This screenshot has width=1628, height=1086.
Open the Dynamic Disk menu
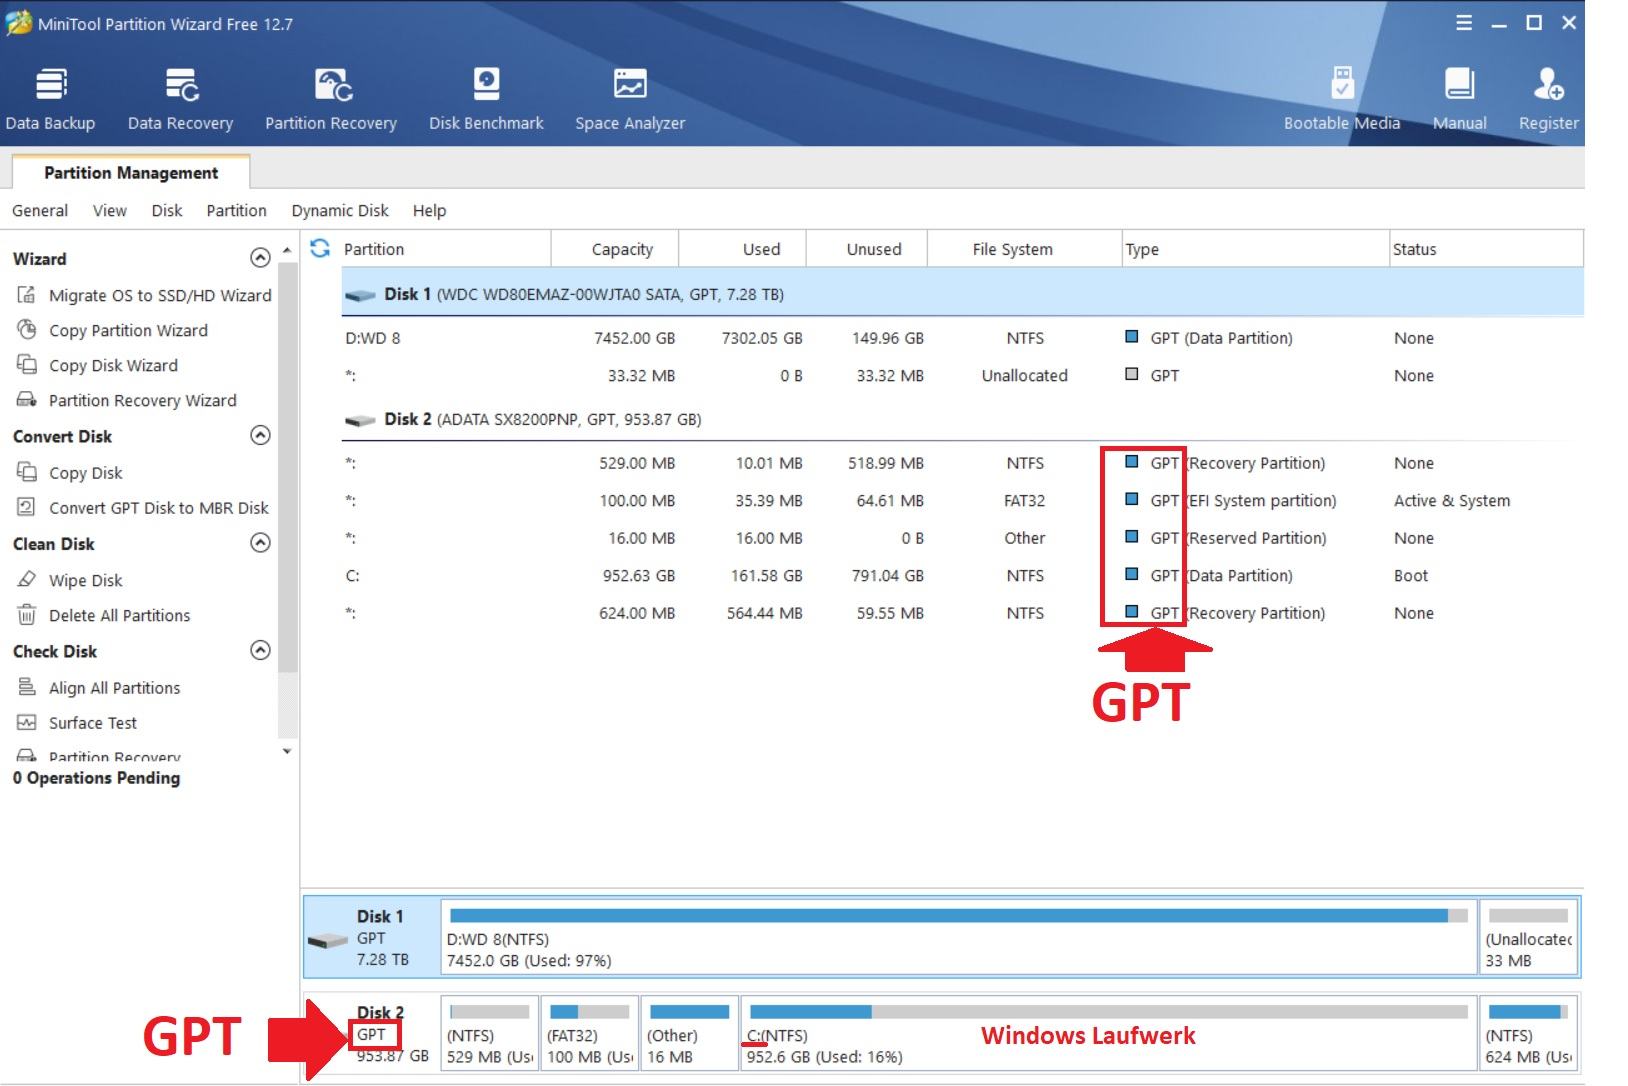click(x=340, y=210)
